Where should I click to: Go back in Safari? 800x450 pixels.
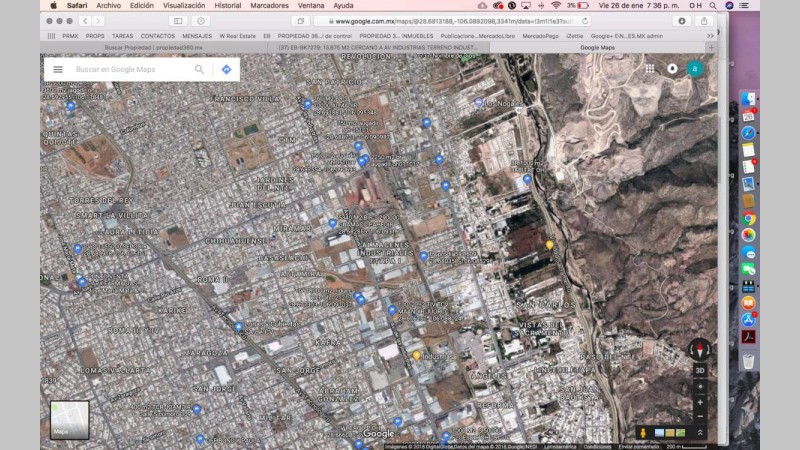[85, 21]
